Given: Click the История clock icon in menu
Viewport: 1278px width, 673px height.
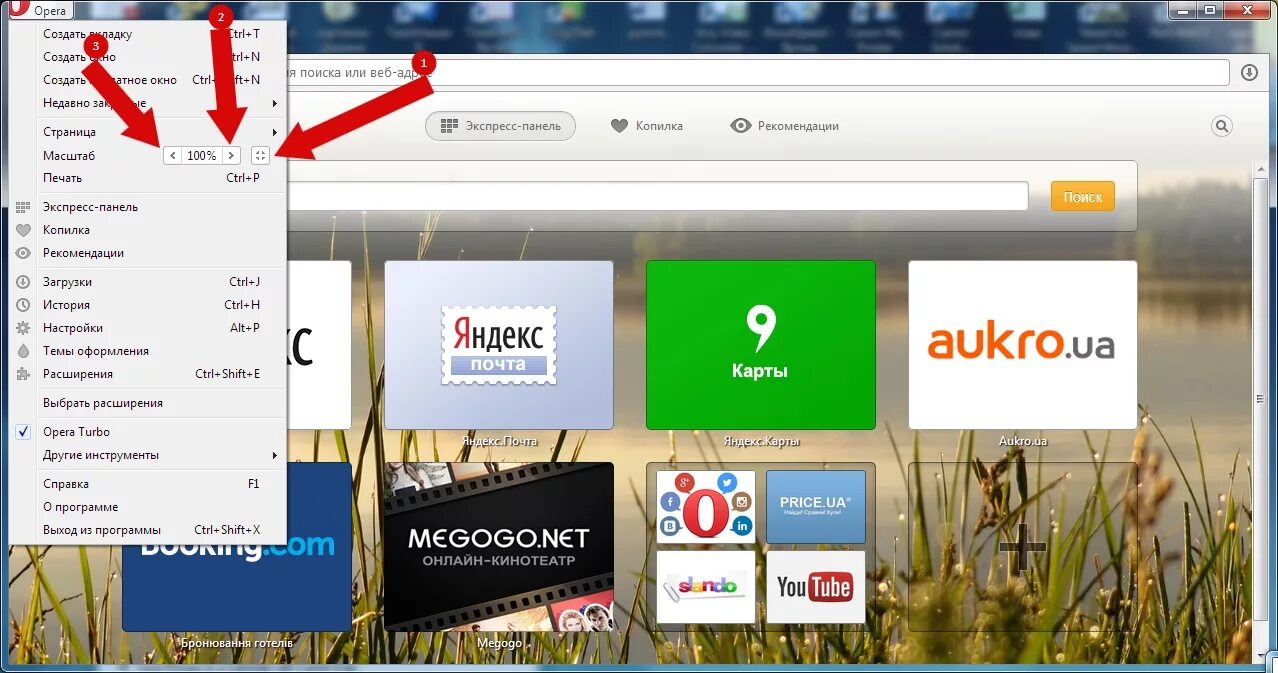Looking at the screenshot, I should pos(23,305).
